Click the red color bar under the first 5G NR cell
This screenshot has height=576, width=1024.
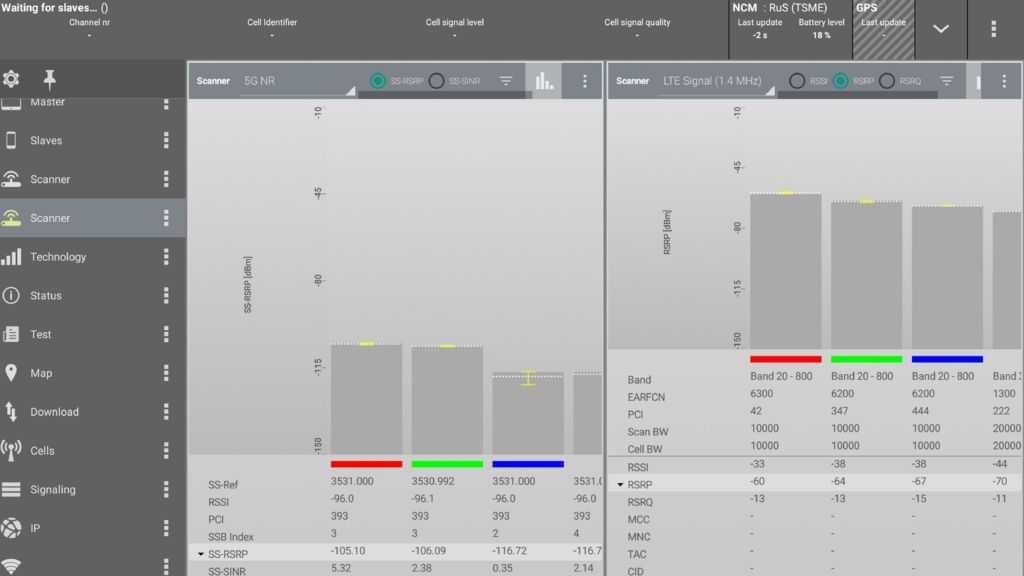[365, 463]
